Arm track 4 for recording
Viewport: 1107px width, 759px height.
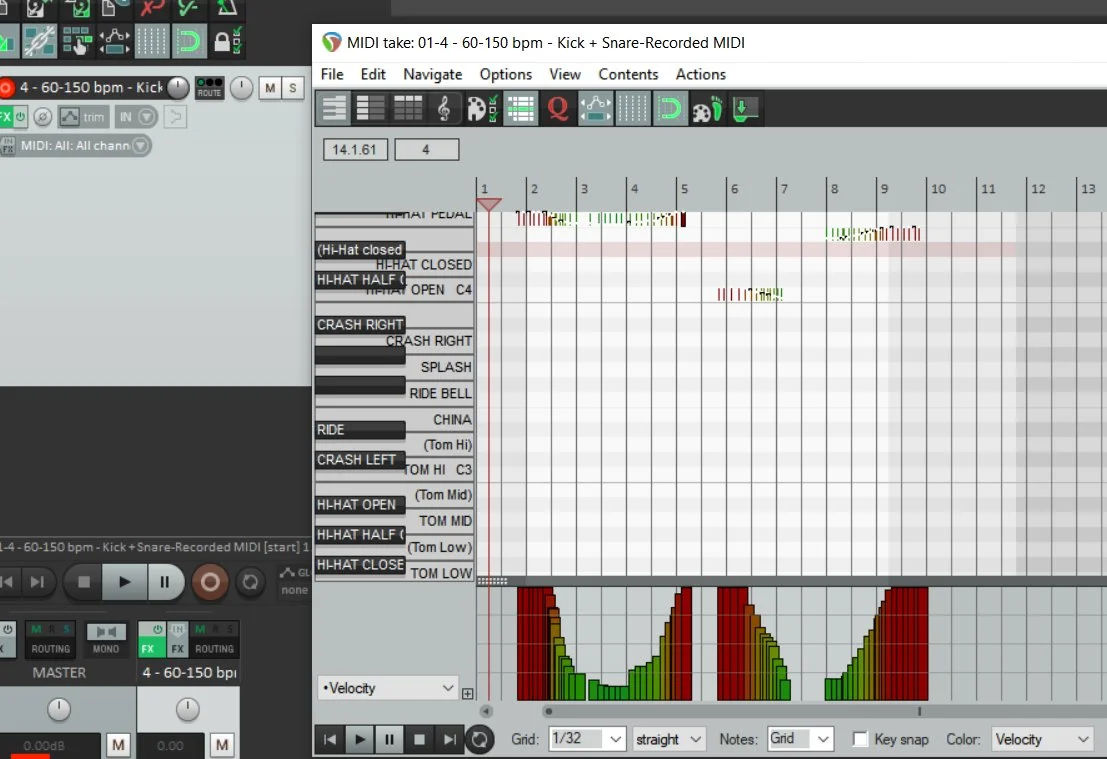(x=6, y=88)
